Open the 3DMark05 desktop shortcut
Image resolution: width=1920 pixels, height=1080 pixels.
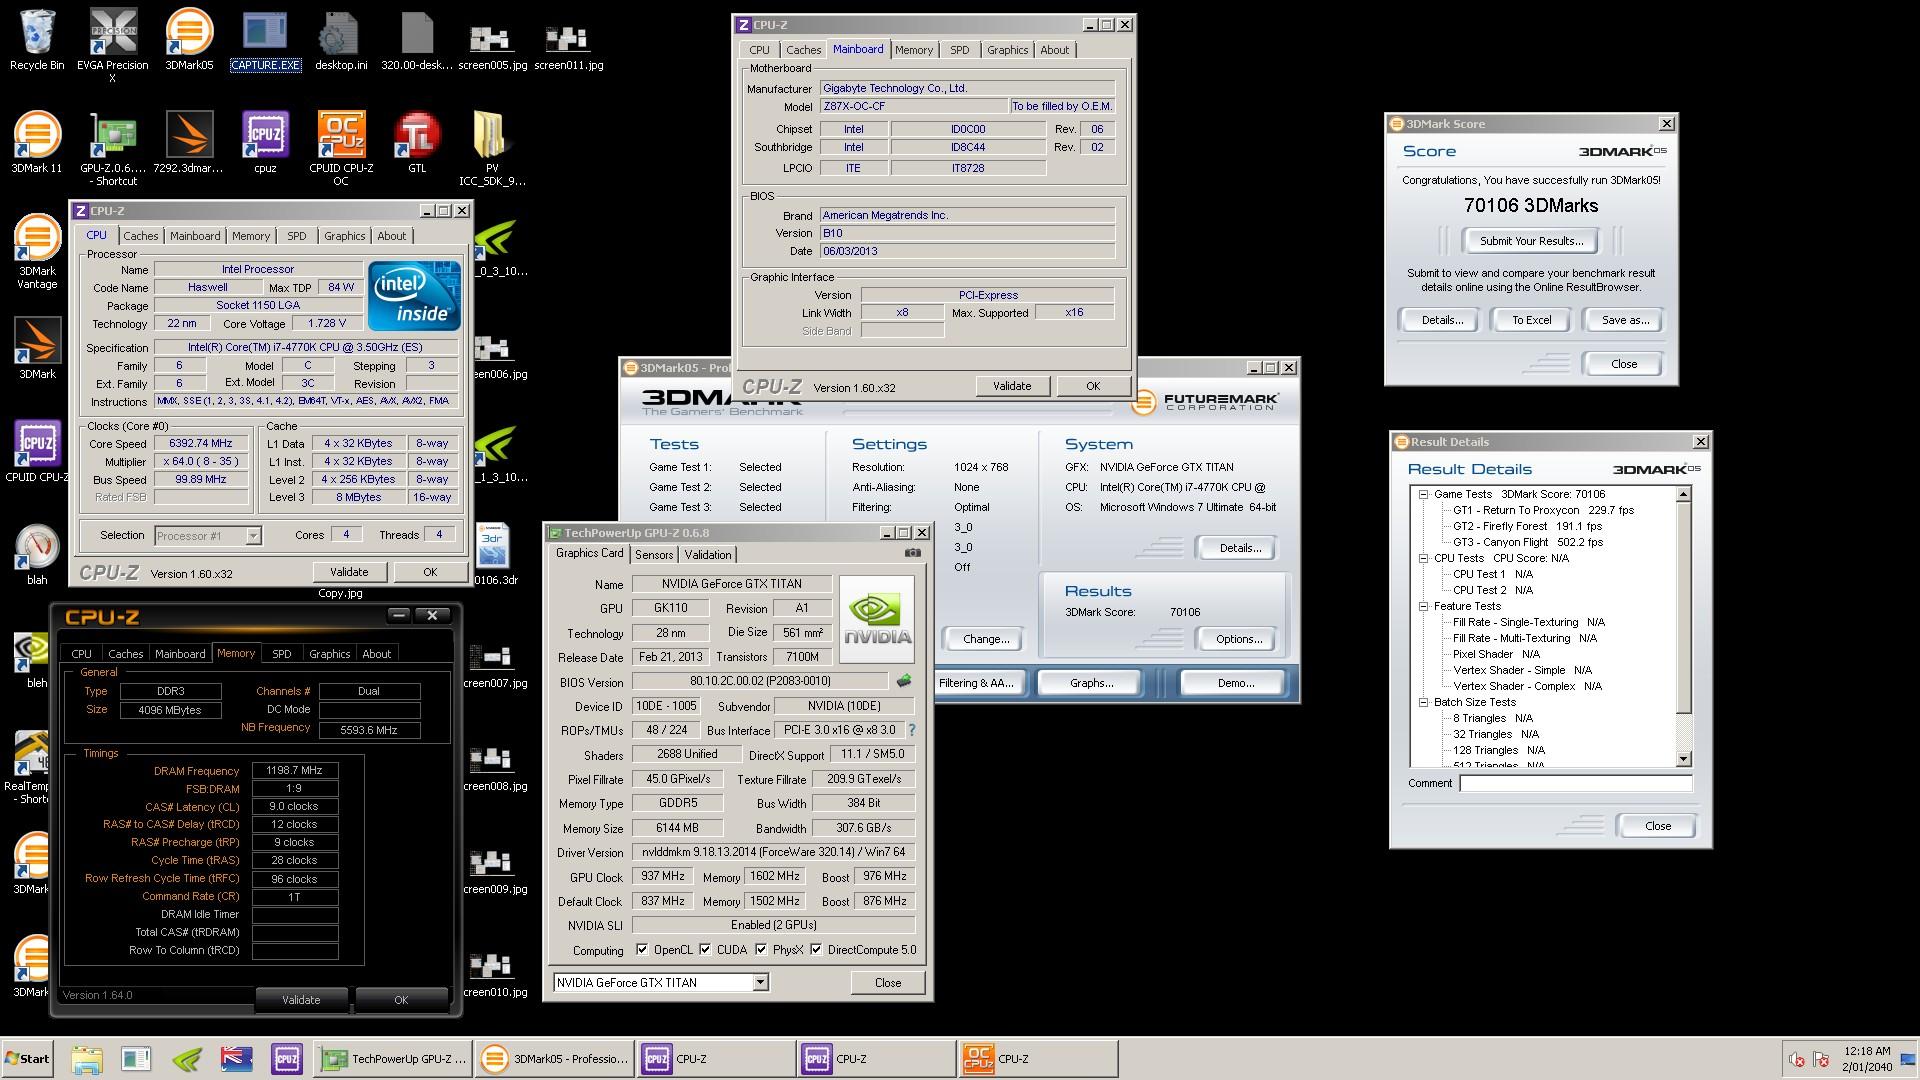point(189,40)
